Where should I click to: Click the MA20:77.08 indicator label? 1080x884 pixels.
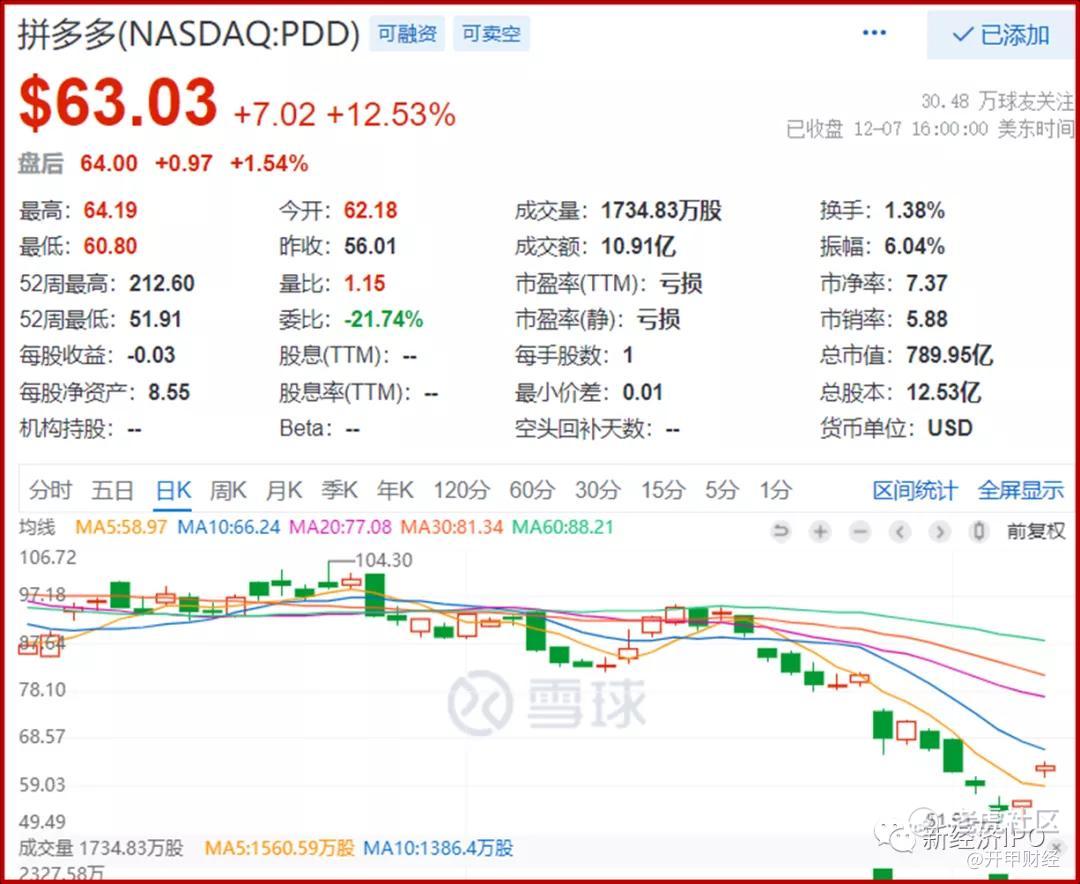340,528
